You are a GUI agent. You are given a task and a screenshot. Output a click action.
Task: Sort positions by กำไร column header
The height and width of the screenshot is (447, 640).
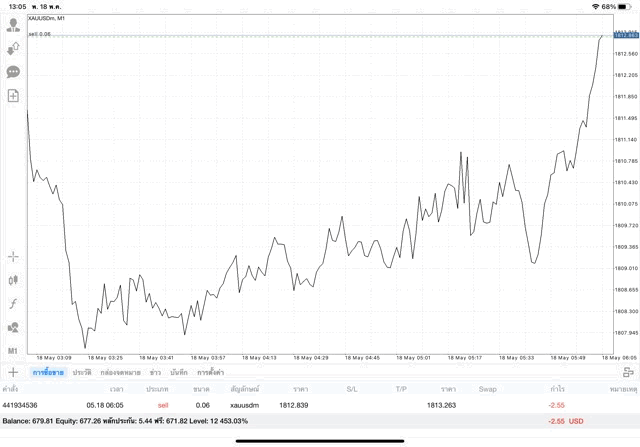pyautogui.click(x=557, y=388)
